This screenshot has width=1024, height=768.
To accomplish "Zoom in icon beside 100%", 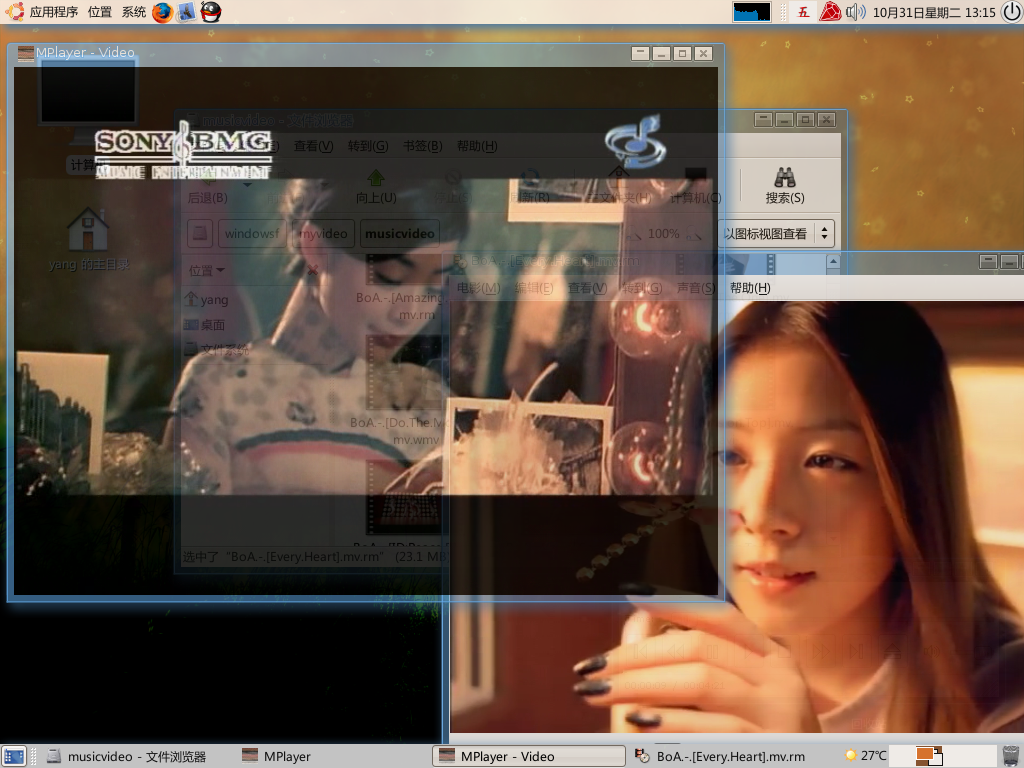I will (694, 234).
